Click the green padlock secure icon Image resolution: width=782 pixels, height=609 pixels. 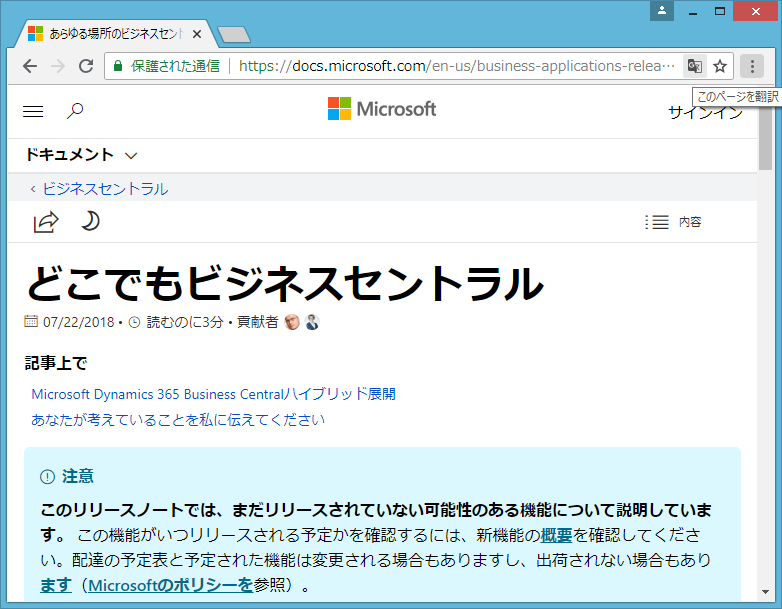coord(118,66)
